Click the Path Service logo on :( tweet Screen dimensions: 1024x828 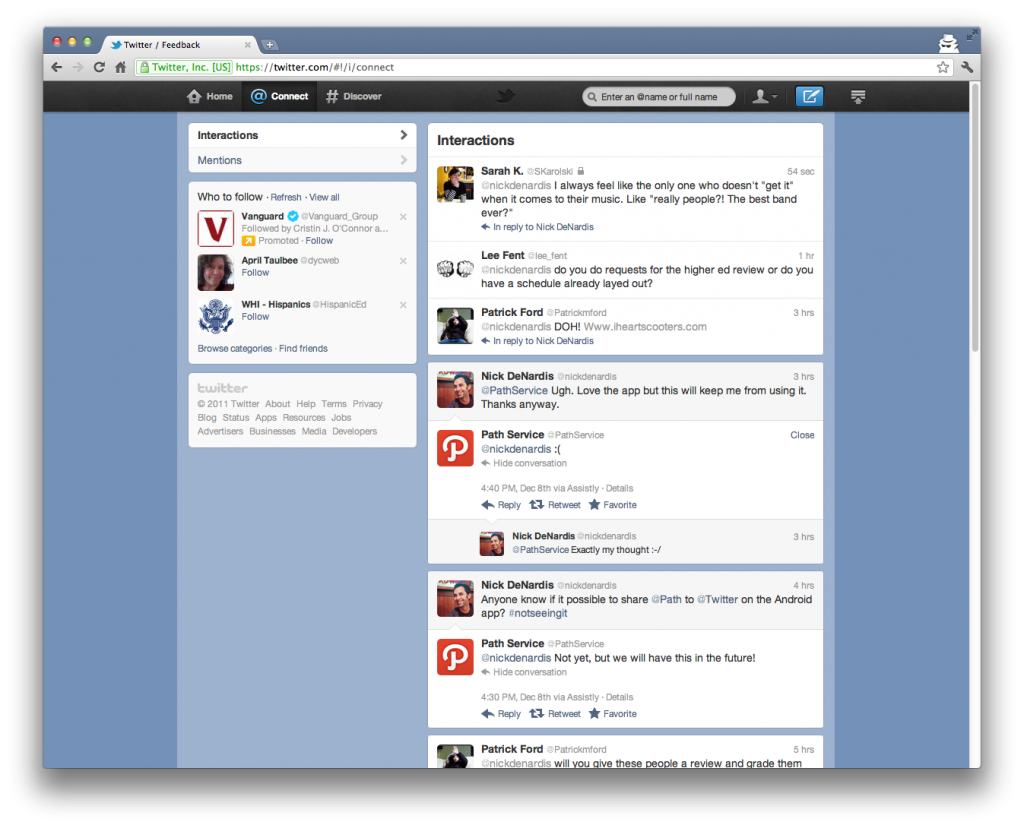(x=455, y=448)
